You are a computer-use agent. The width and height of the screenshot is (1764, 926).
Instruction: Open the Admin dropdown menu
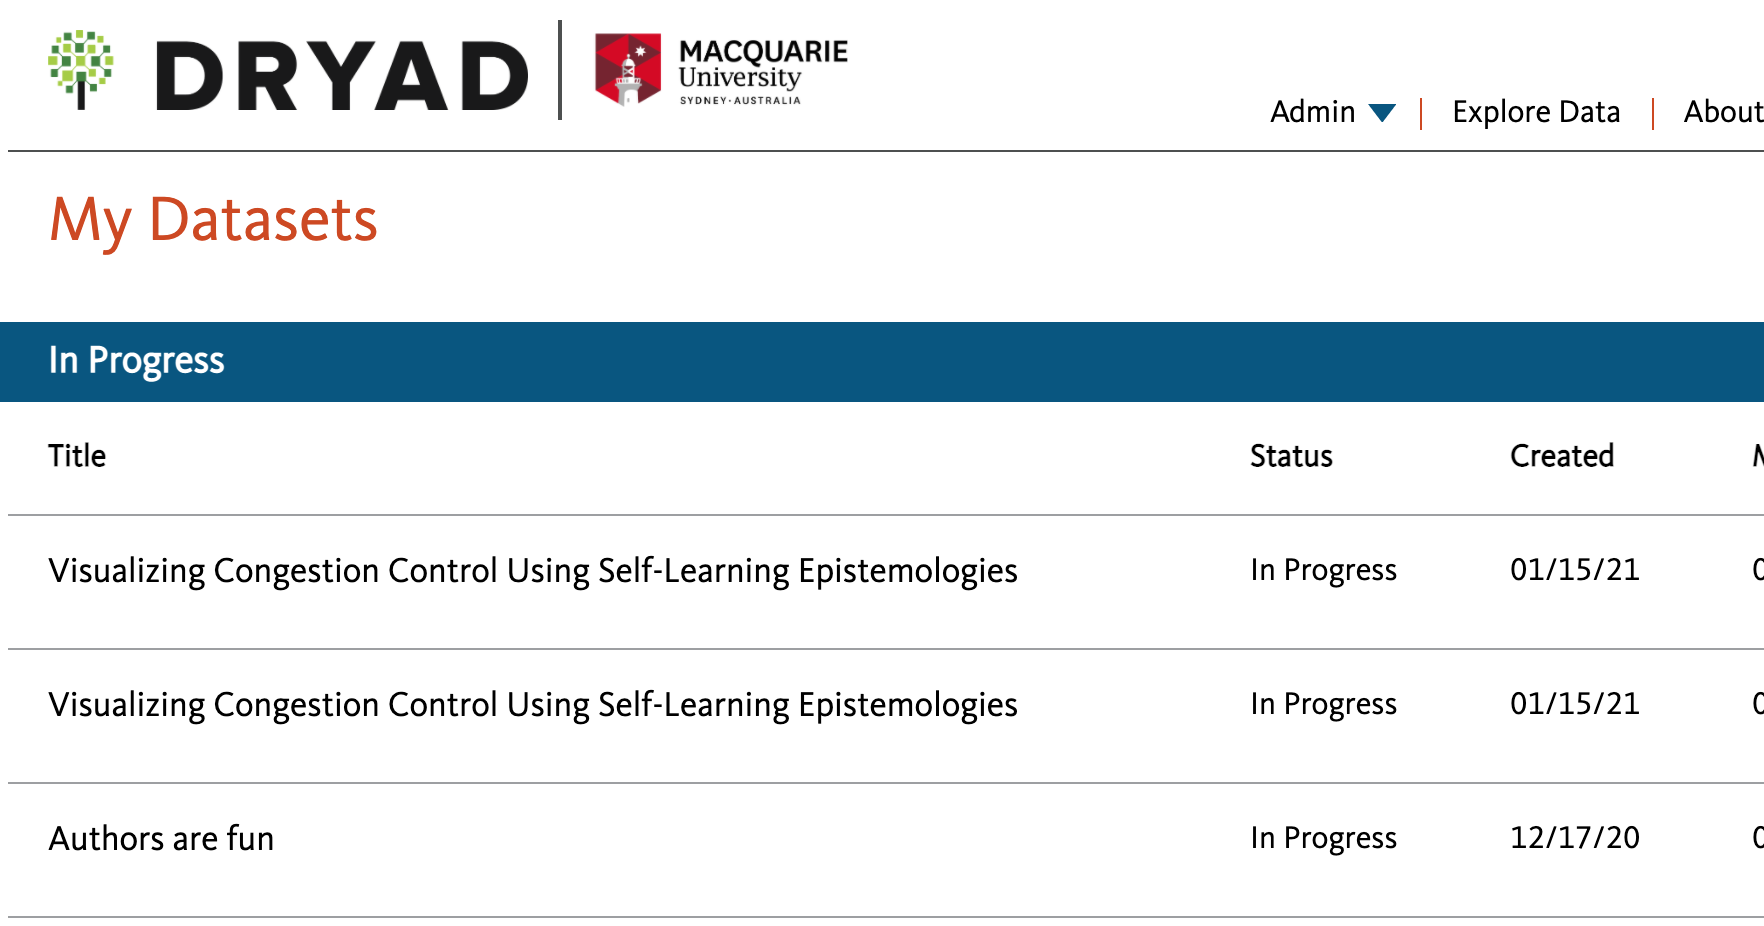1312,112
